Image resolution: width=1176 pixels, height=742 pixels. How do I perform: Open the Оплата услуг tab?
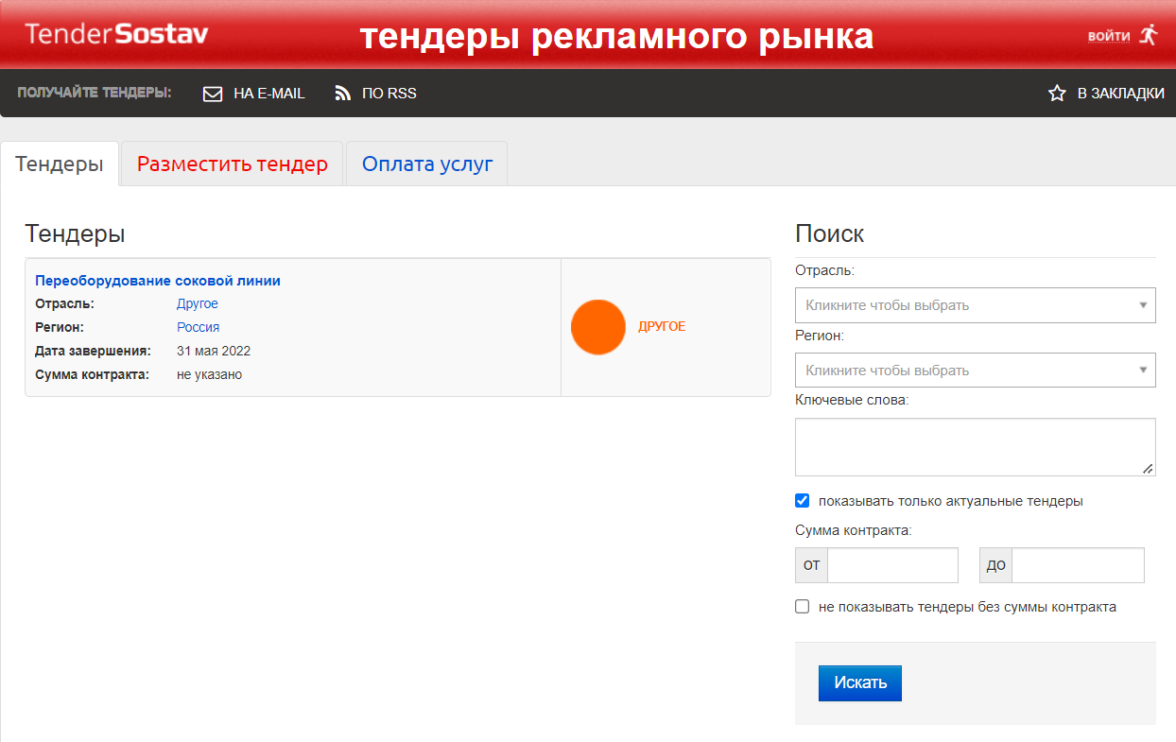tap(427, 164)
